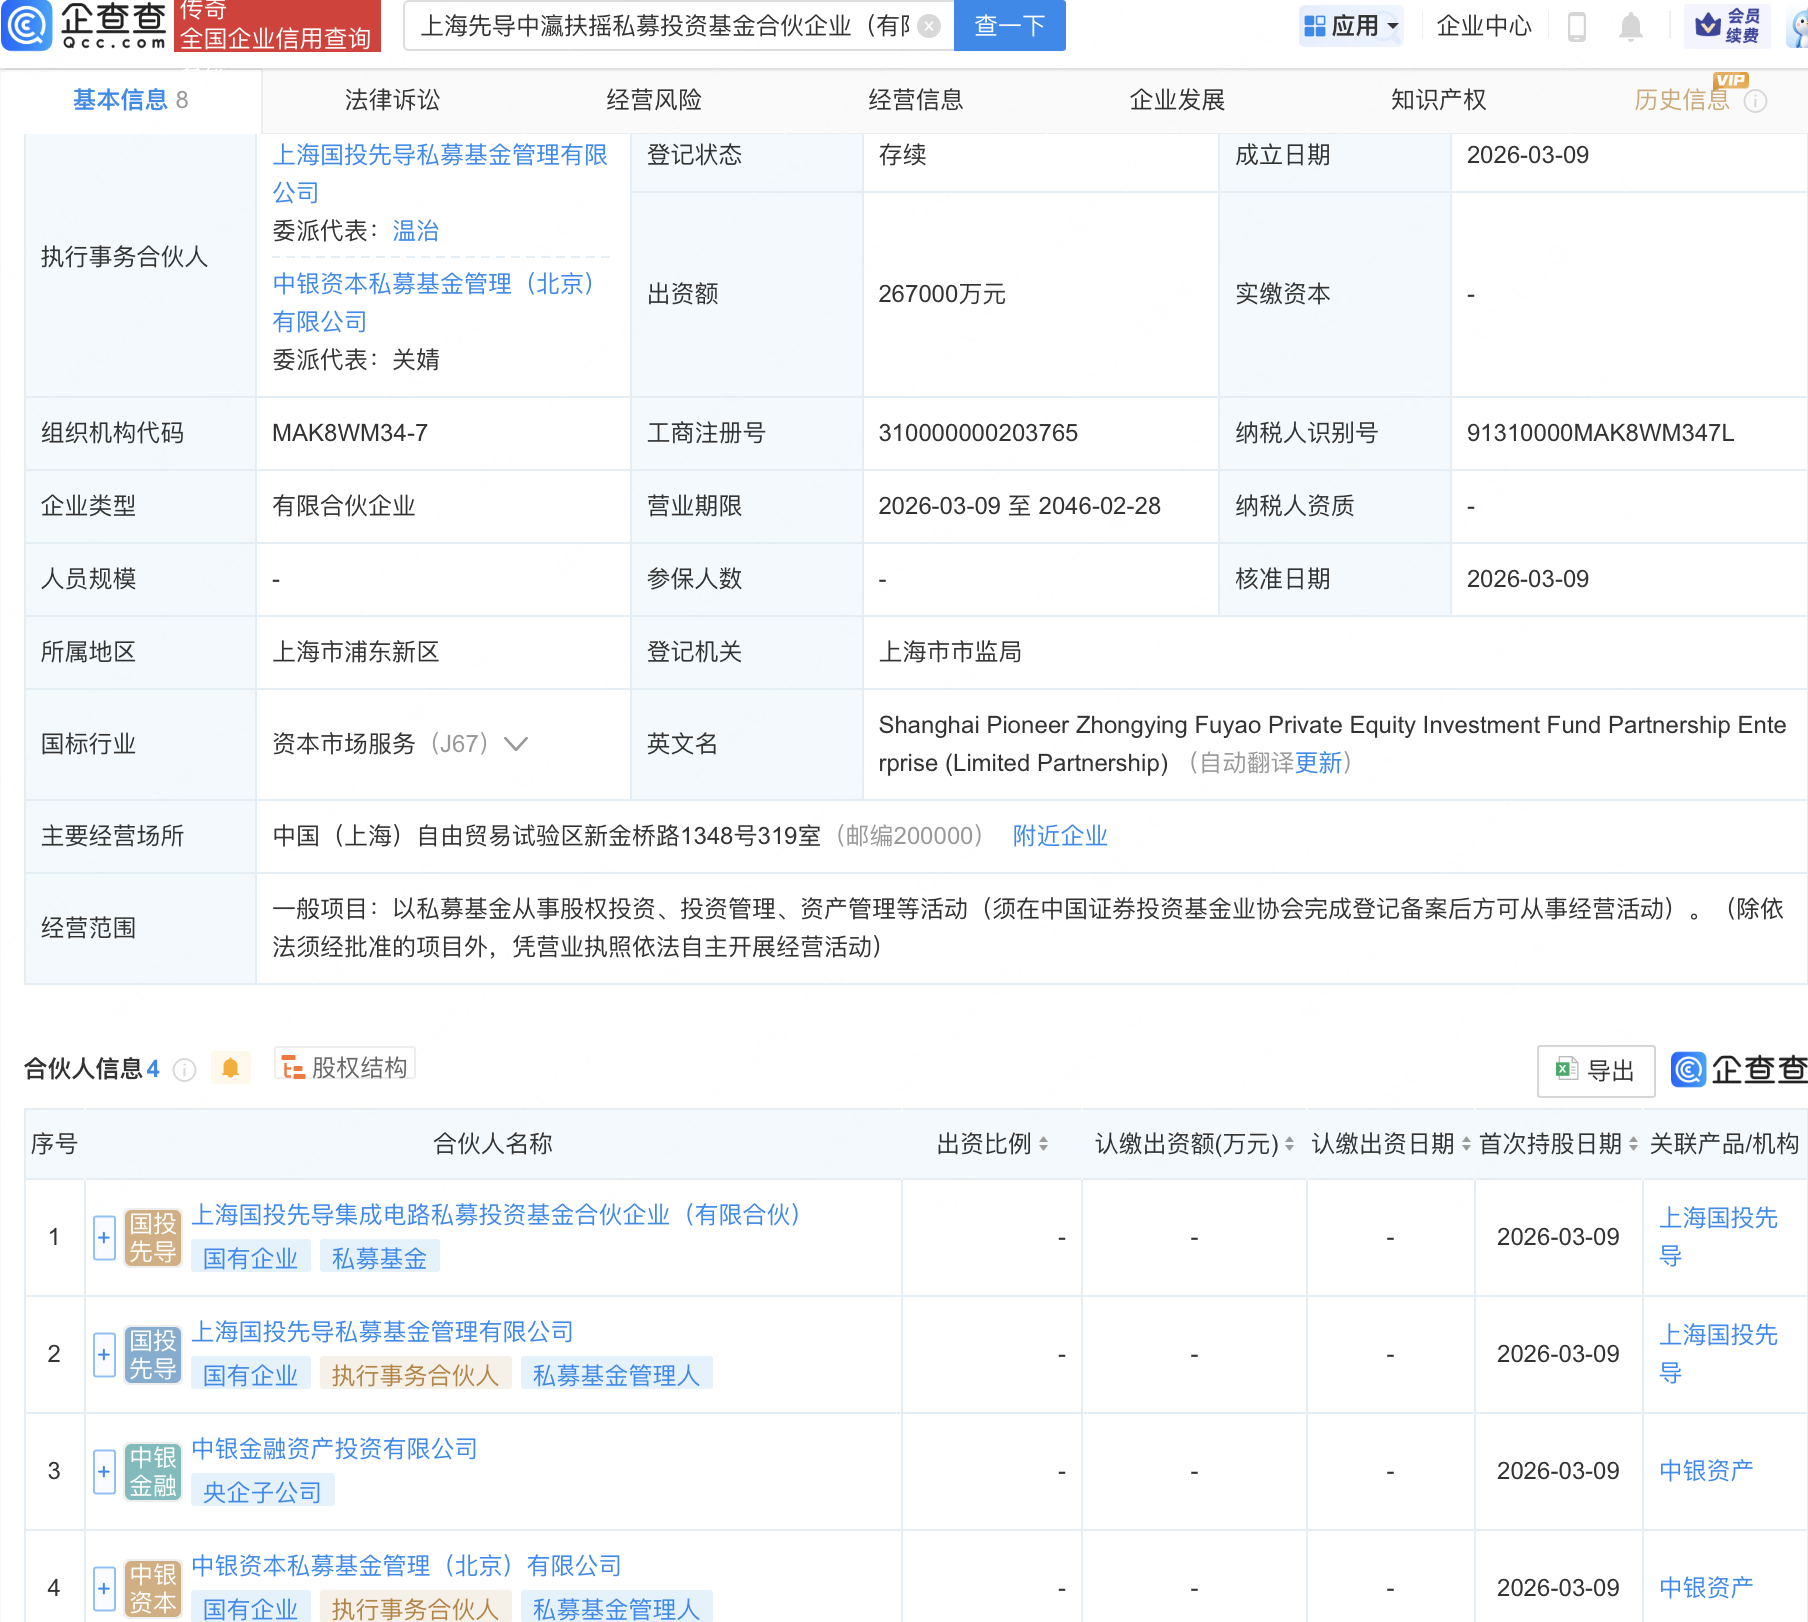Click the 查一下 search button
This screenshot has width=1808, height=1622.
pos(1009,26)
